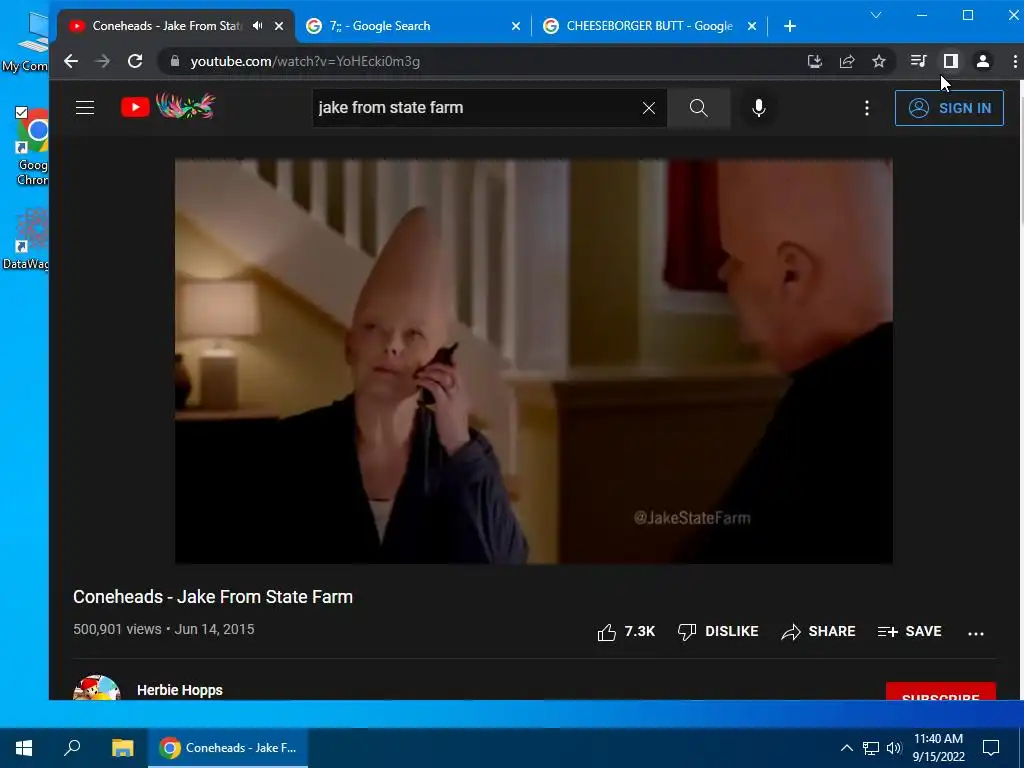The width and height of the screenshot is (1024, 768).
Task: Open the notification center icon
Action: (x=991, y=748)
